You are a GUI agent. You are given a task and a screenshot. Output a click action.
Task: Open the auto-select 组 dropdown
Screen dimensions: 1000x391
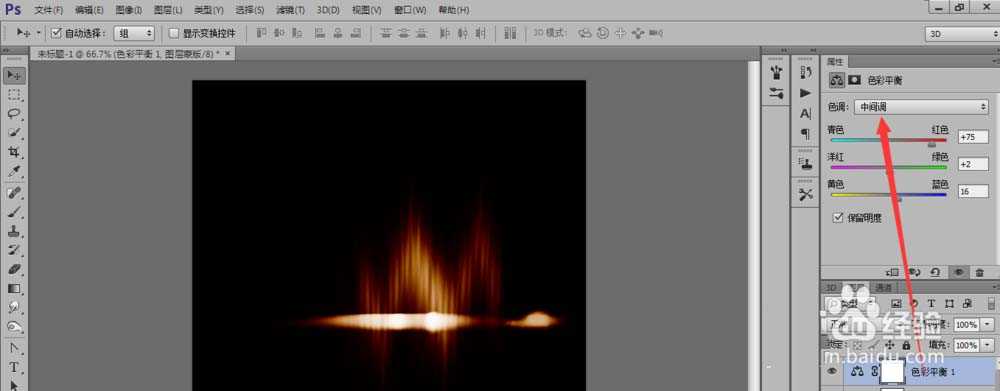click(x=134, y=33)
